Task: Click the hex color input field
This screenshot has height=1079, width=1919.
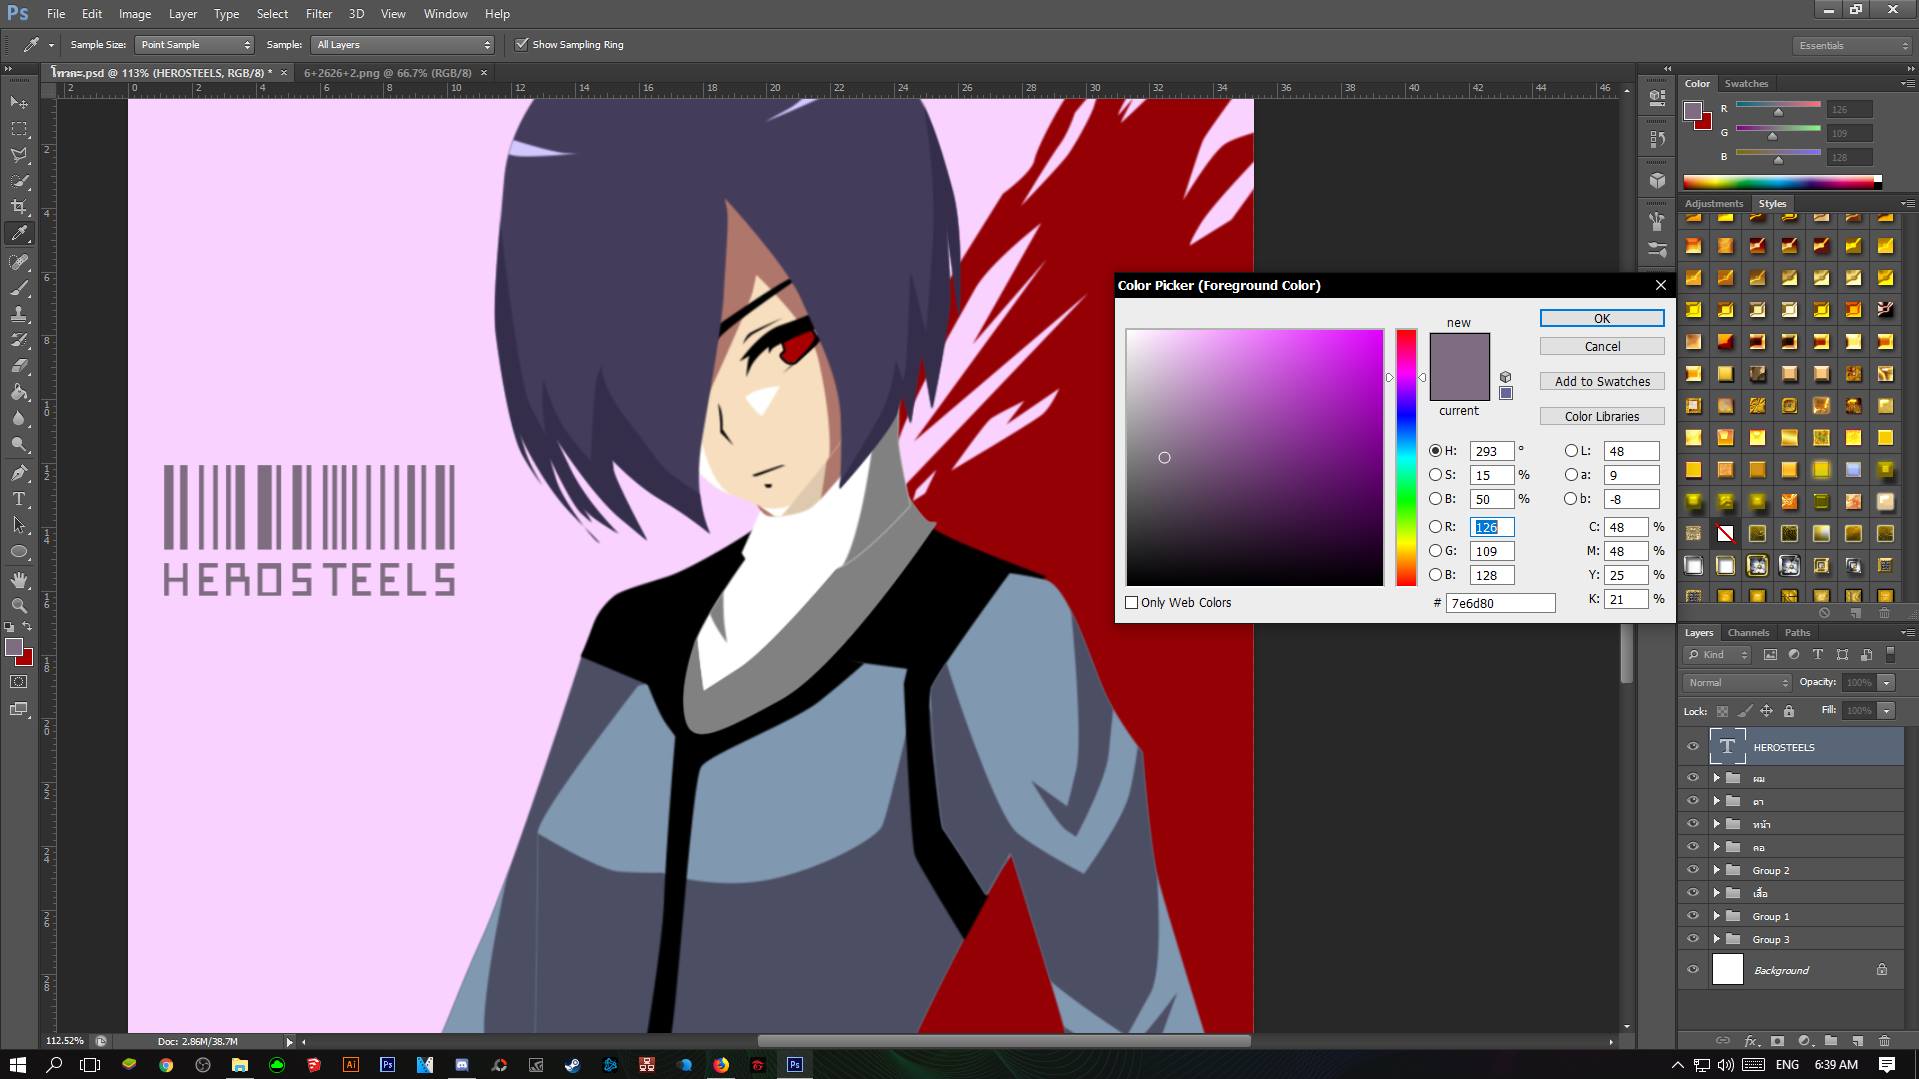Action: (1500, 603)
